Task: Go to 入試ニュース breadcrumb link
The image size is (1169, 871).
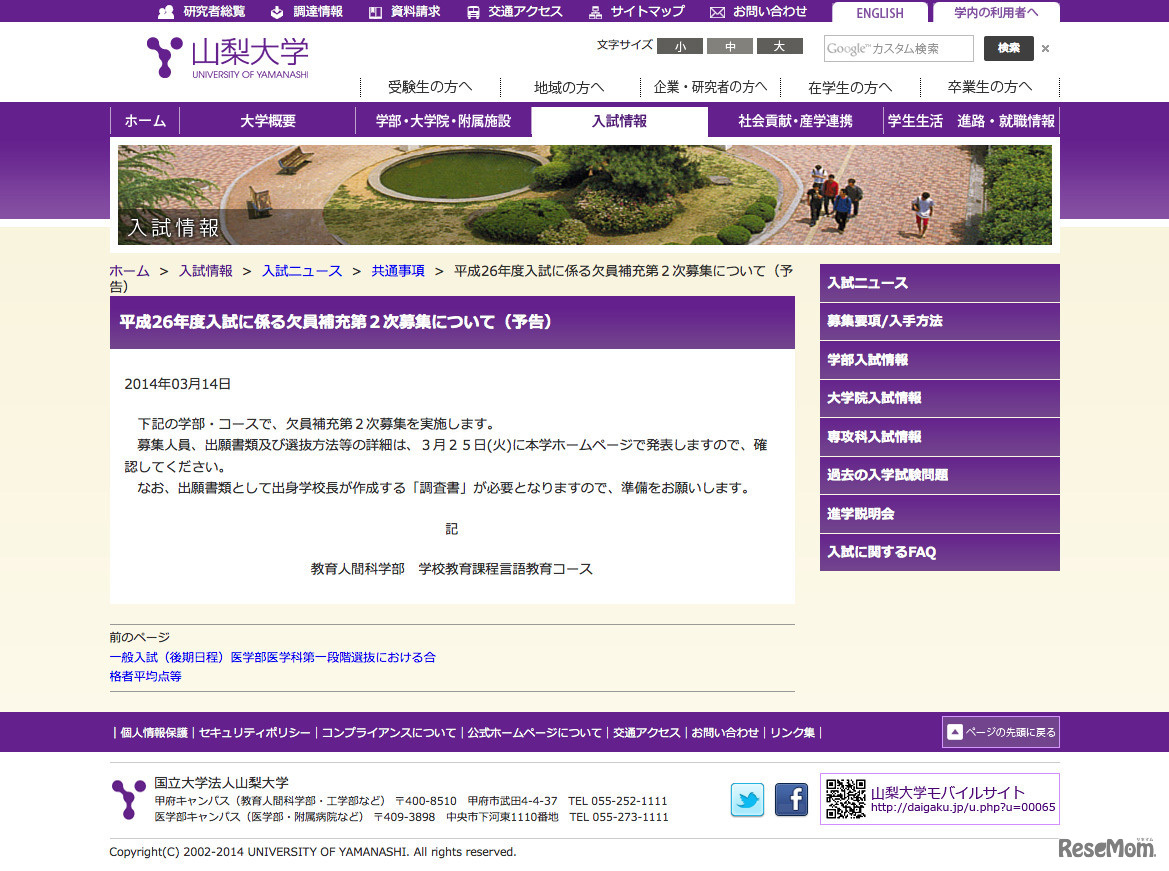Action: (x=301, y=271)
